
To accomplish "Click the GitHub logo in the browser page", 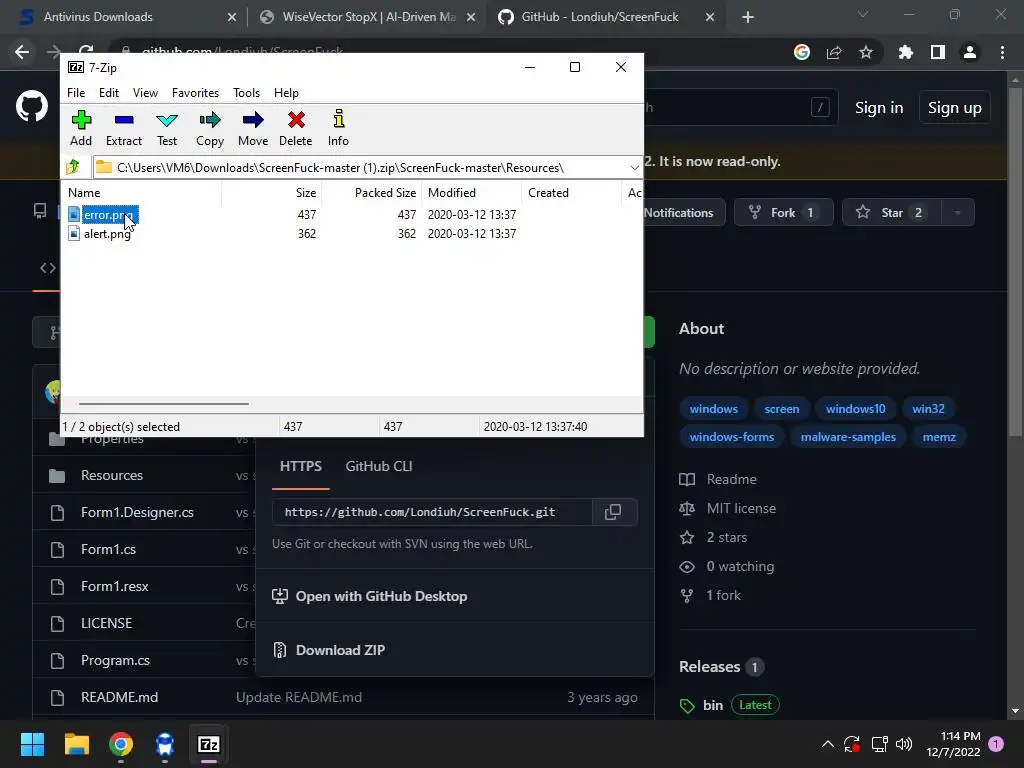I will click(x=32, y=106).
